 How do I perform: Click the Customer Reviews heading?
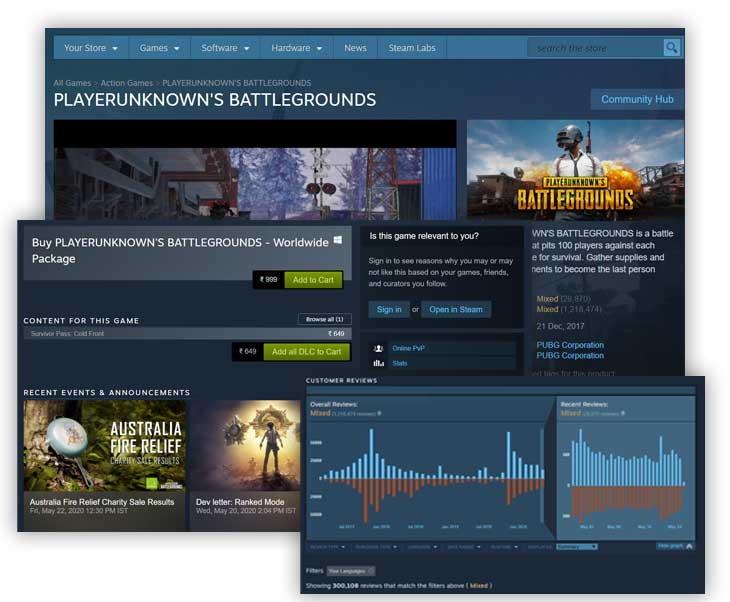tap(341, 380)
